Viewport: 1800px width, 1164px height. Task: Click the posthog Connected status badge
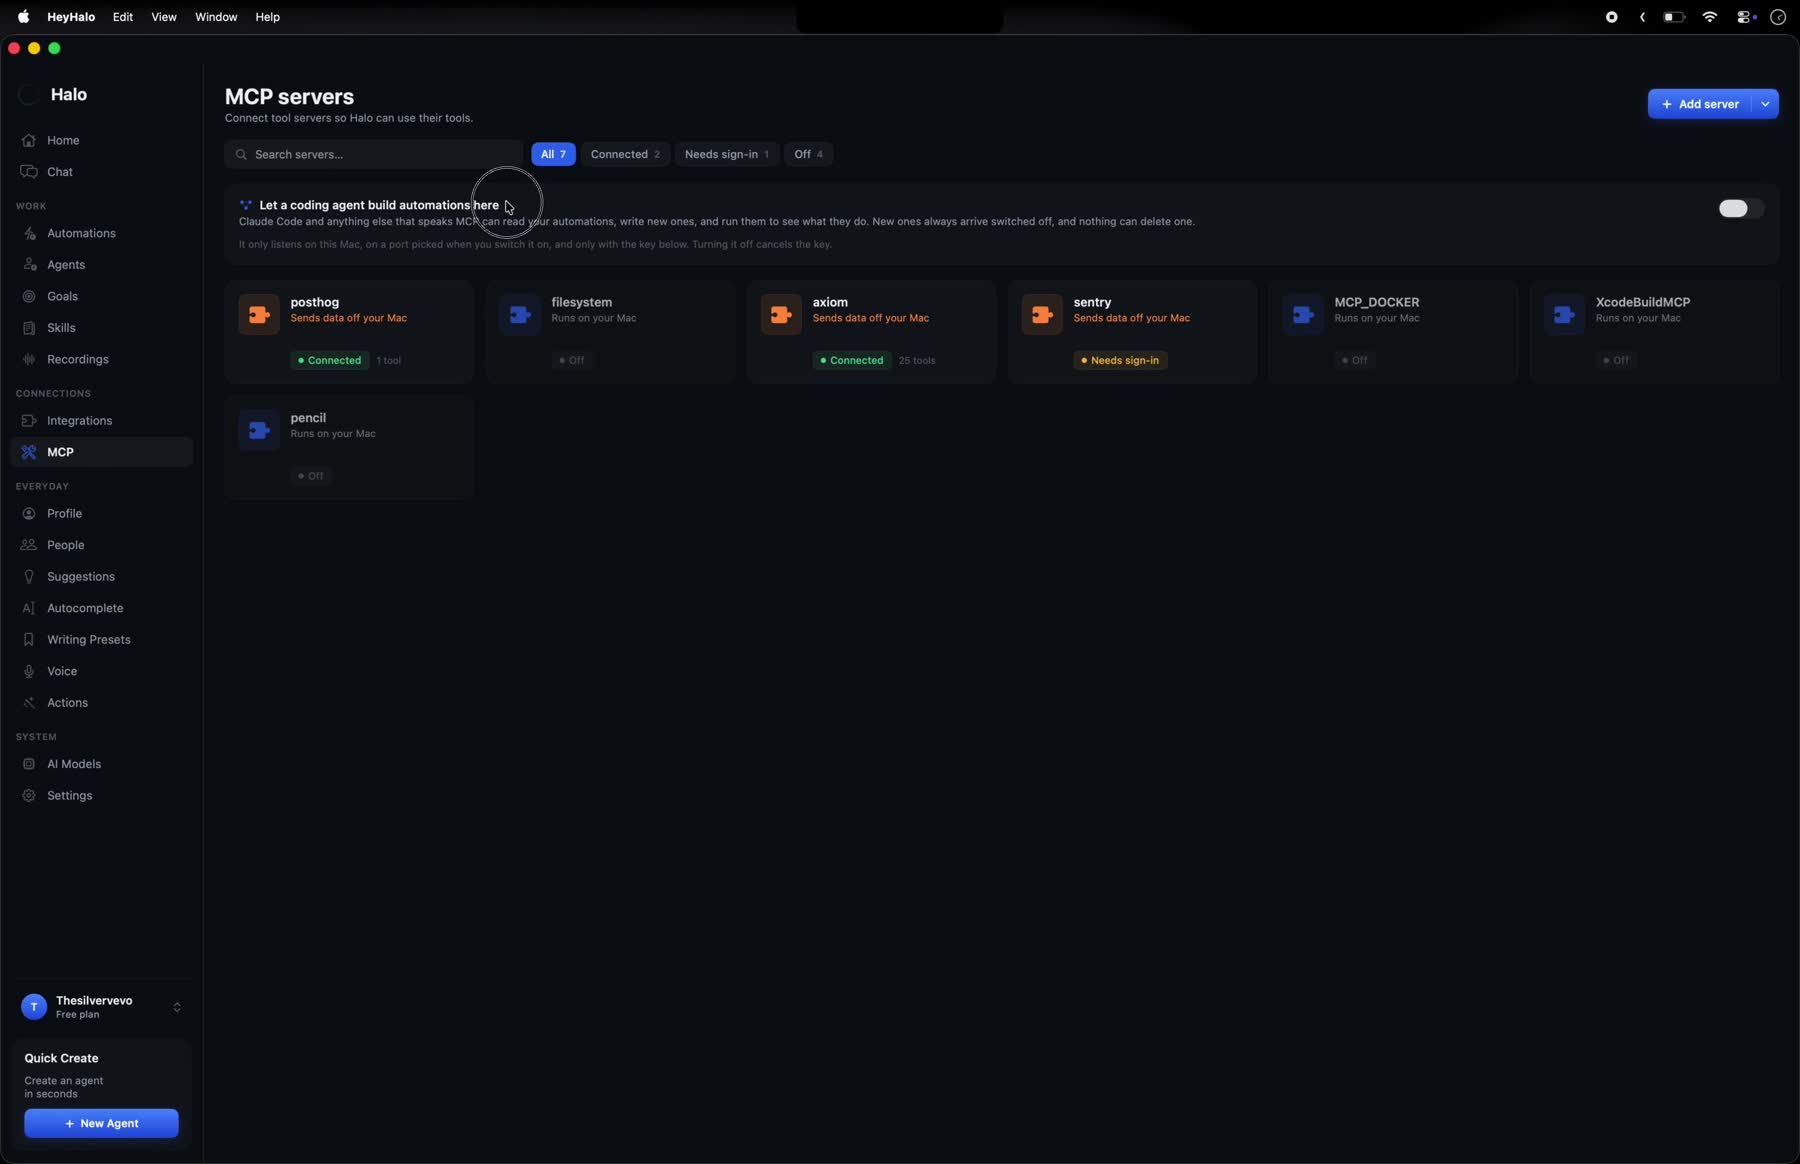click(x=330, y=361)
